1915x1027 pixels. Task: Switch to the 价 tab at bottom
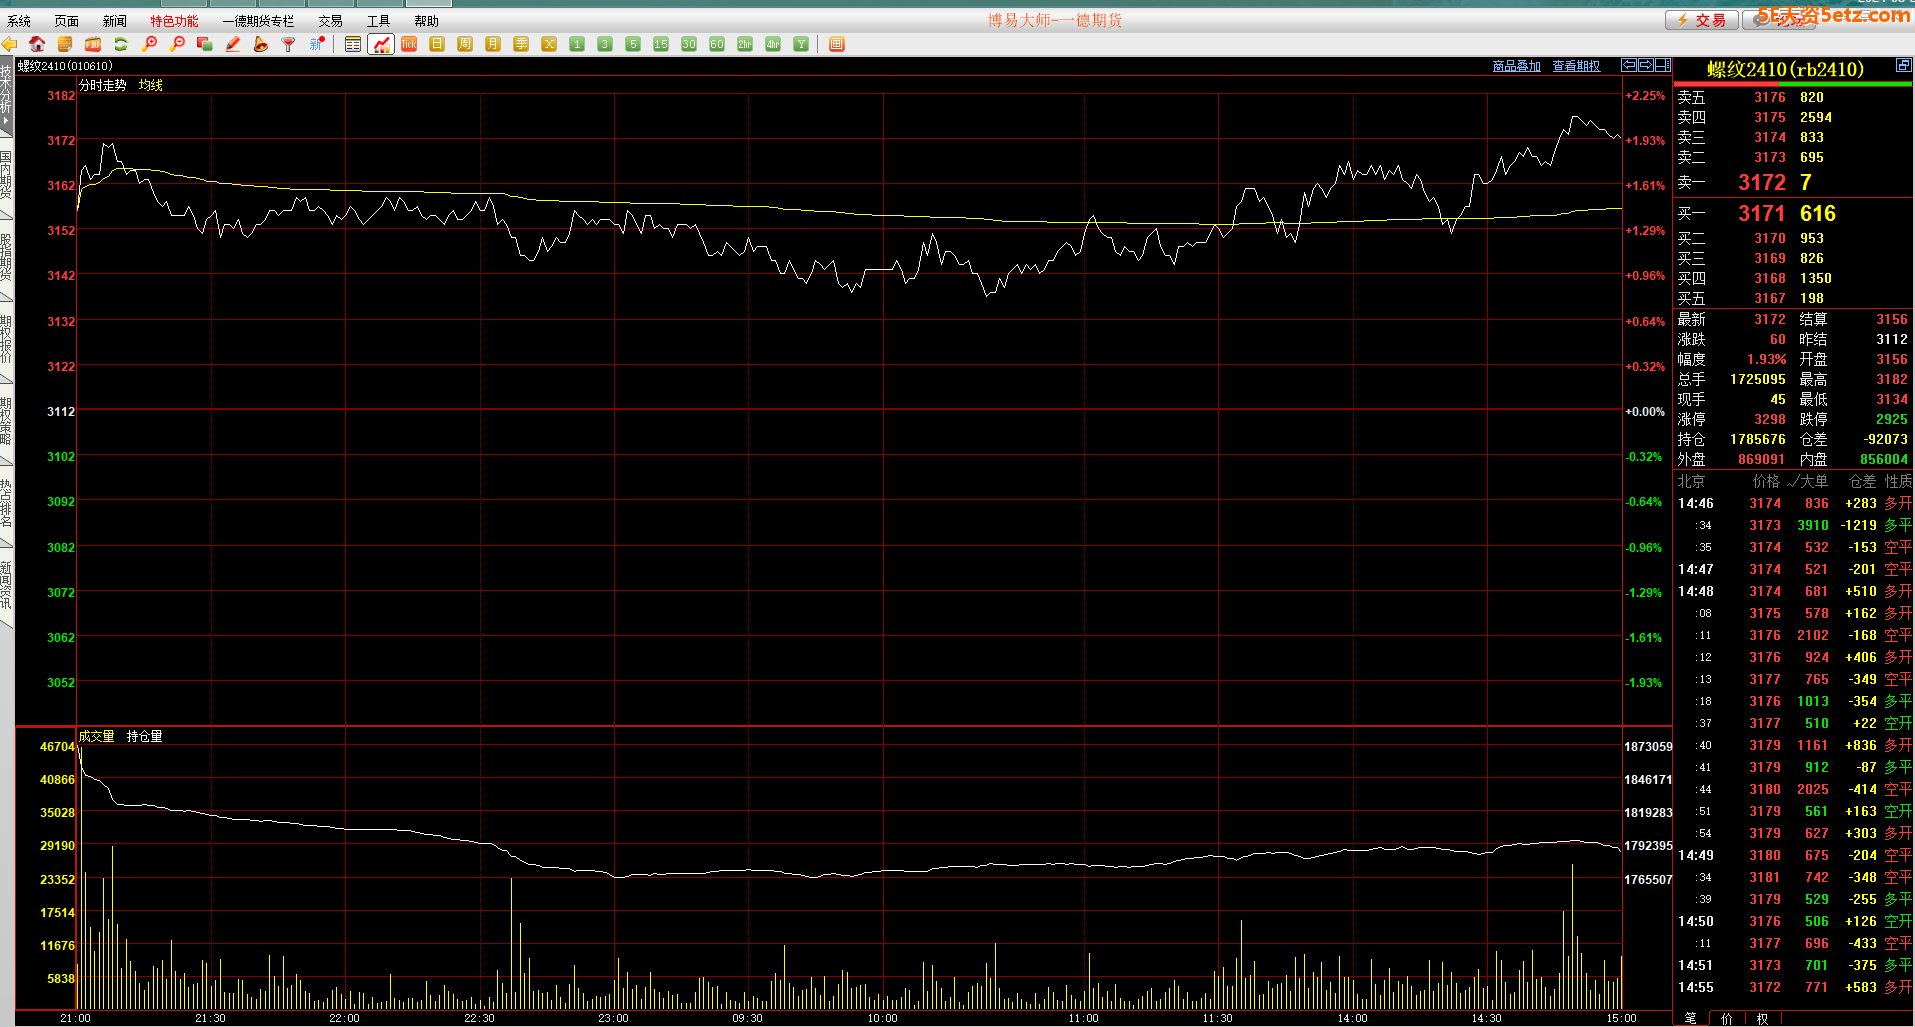point(1727,1018)
